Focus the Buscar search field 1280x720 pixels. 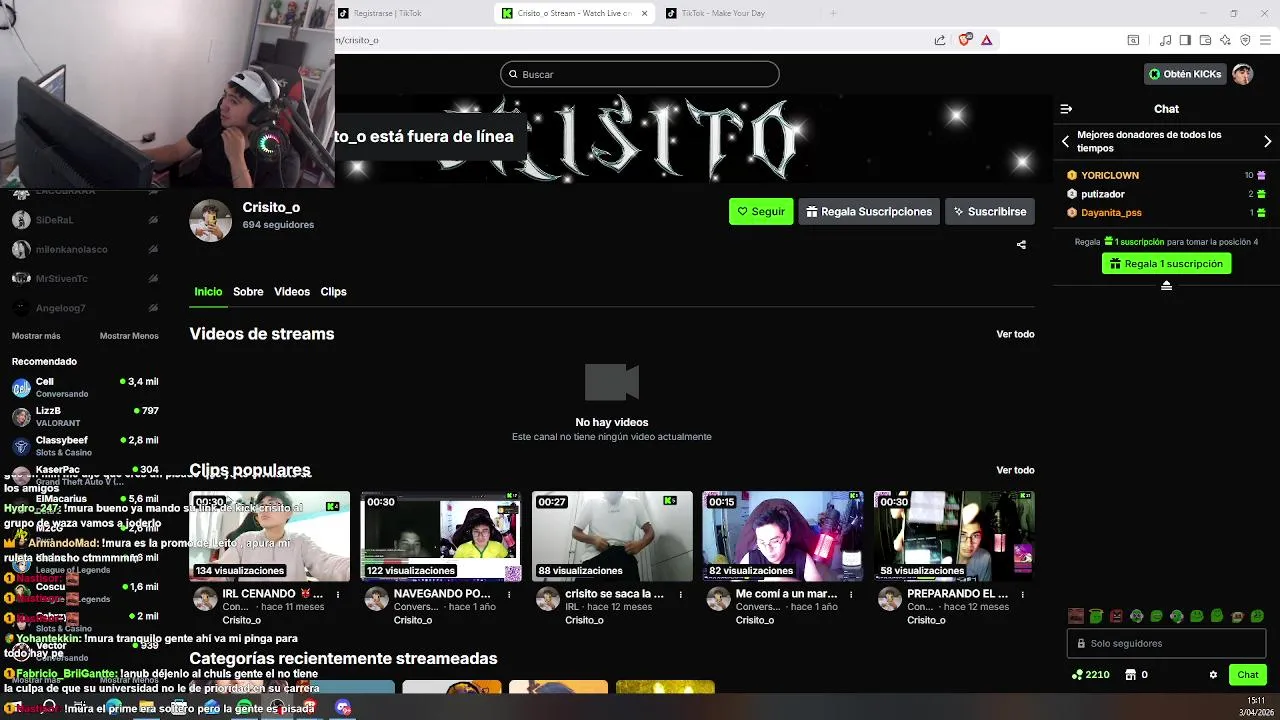coord(640,74)
